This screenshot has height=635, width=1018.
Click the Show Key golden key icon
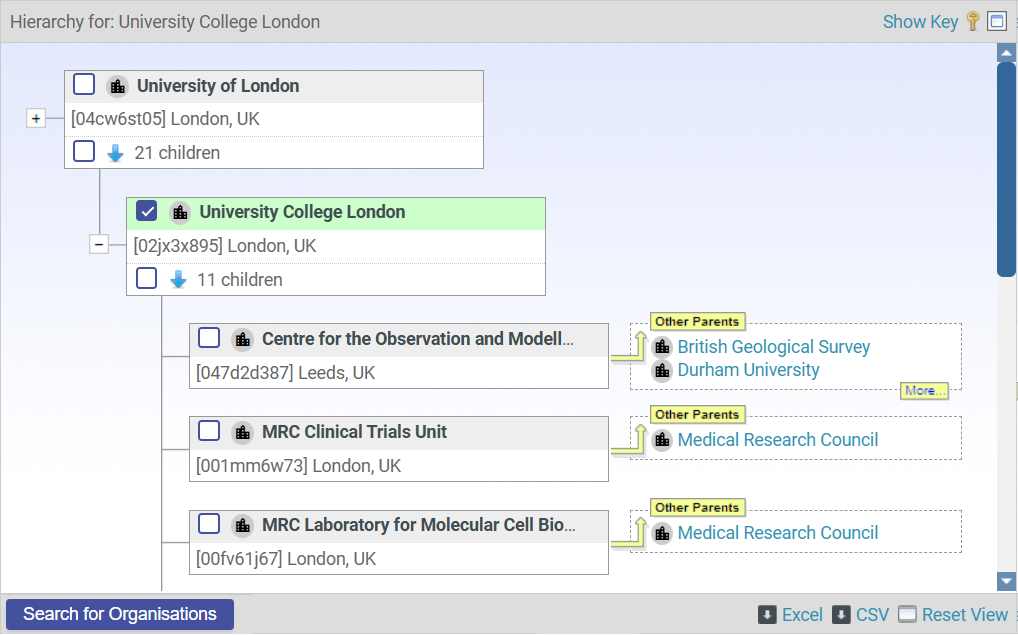pos(973,21)
